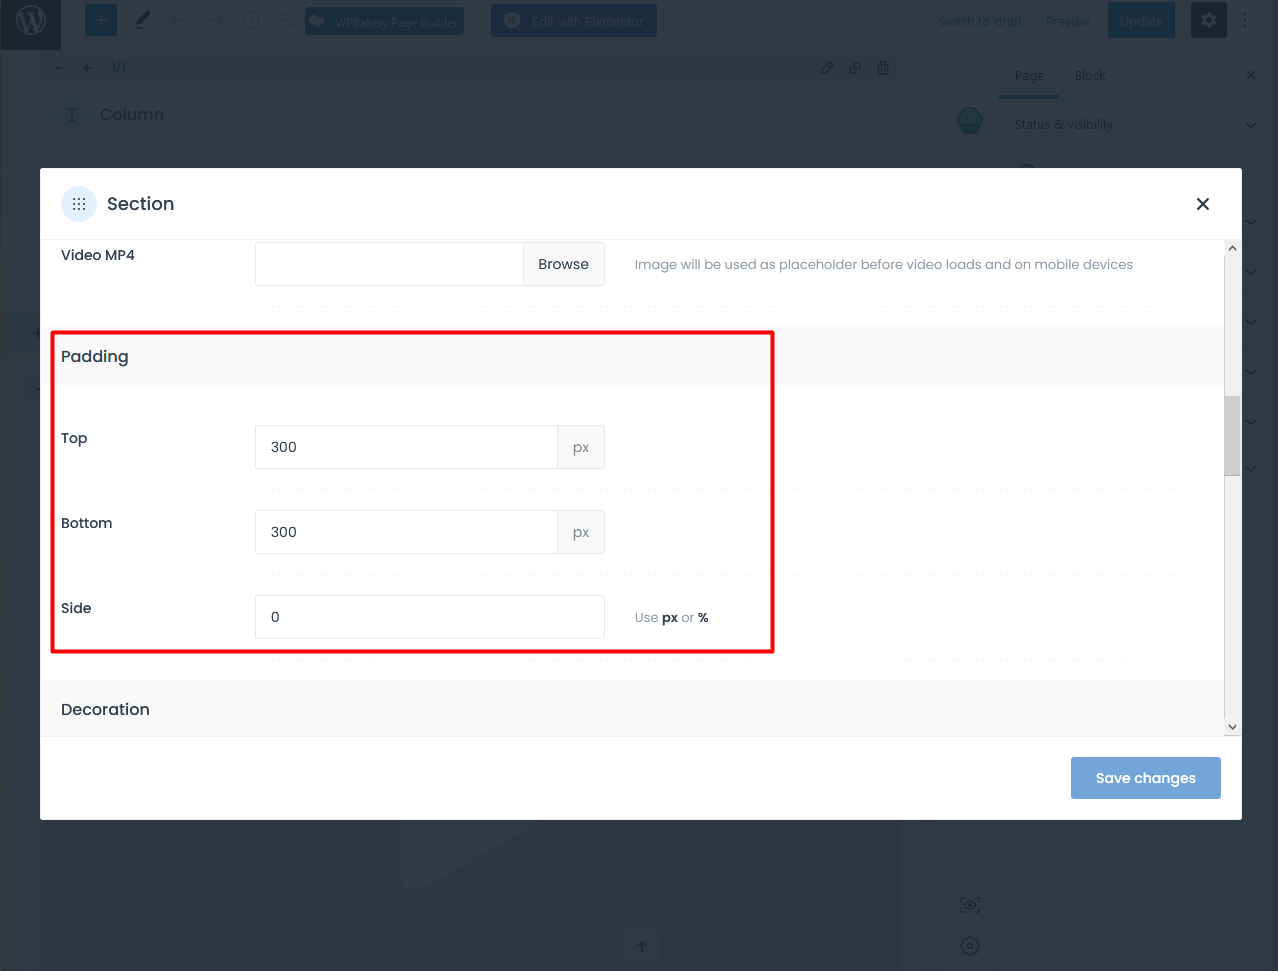Click the plus icon in the Column block bar
Viewport: 1278px width, 971px height.
[87, 68]
